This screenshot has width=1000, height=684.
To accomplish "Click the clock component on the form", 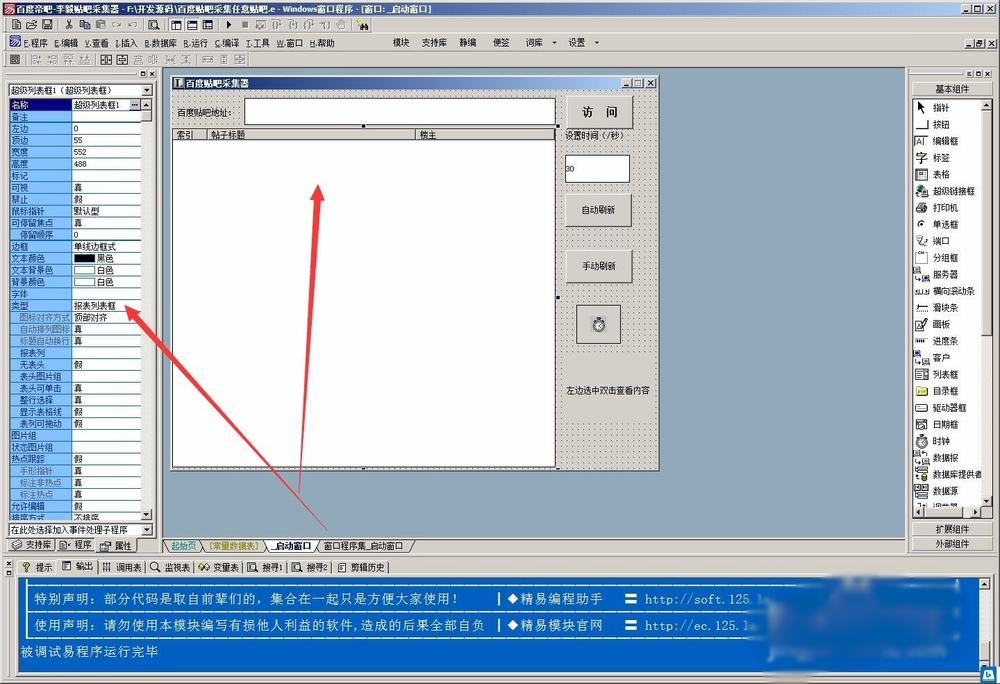I will [x=598, y=324].
